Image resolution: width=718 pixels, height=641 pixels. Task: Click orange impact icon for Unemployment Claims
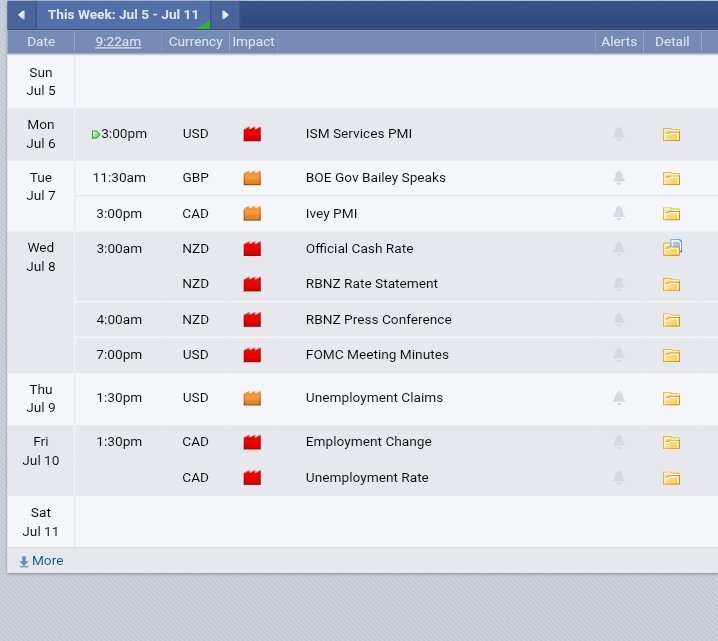point(252,398)
